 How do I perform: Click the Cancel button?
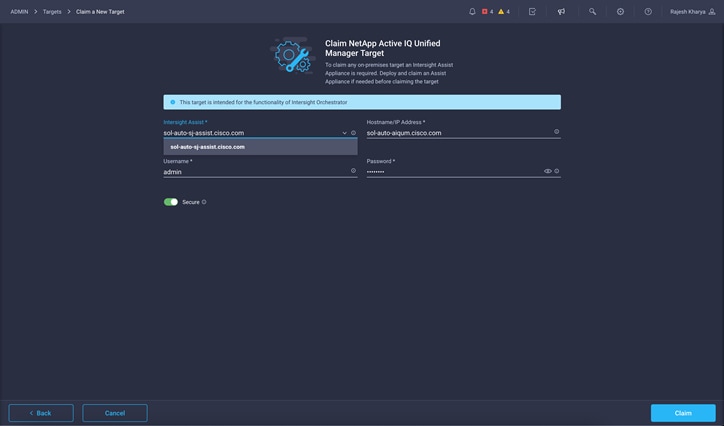point(115,413)
